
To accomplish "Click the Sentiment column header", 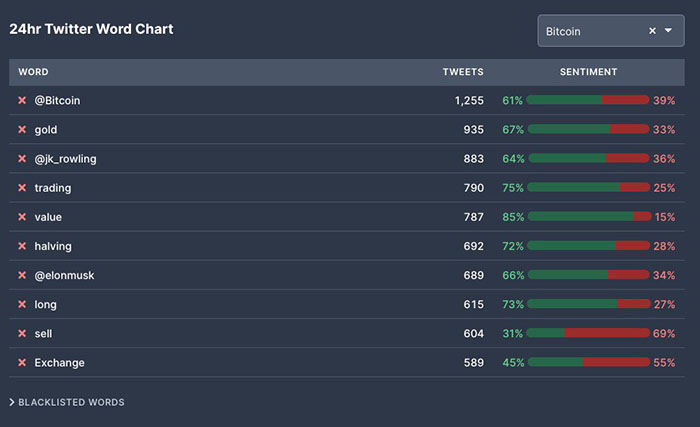I will coord(588,72).
